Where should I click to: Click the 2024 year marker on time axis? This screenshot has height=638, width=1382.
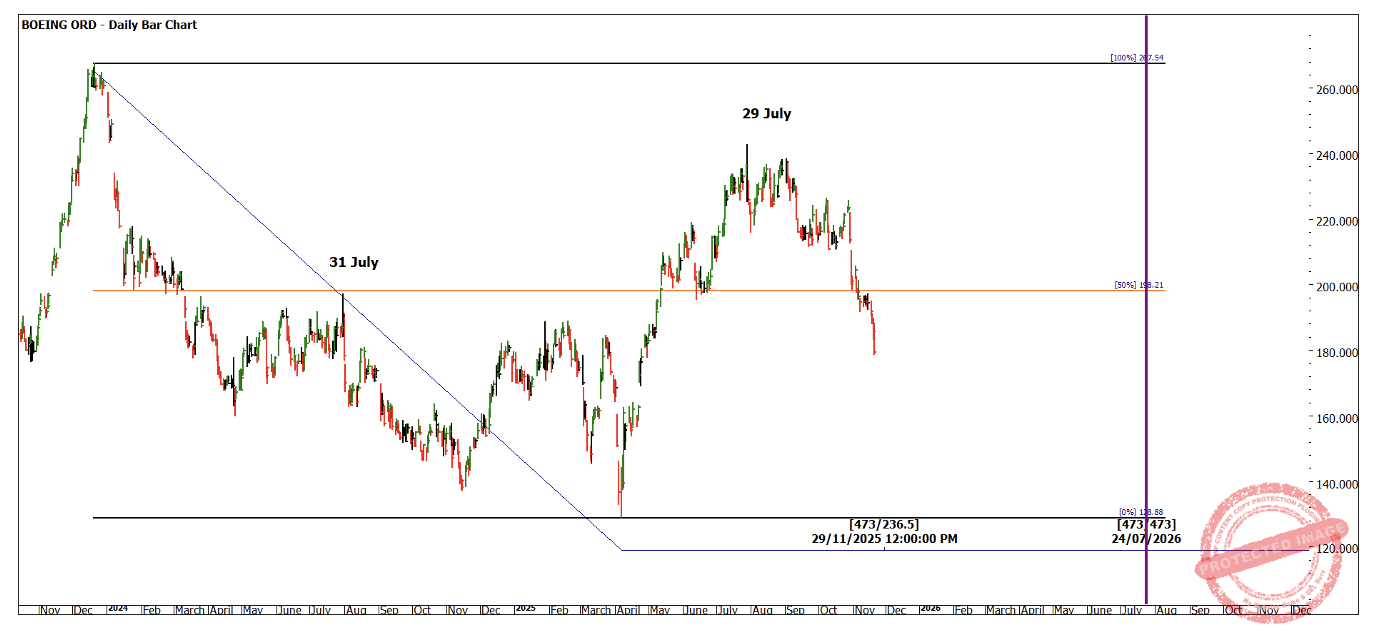pyautogui.click(x=117, y=608)
